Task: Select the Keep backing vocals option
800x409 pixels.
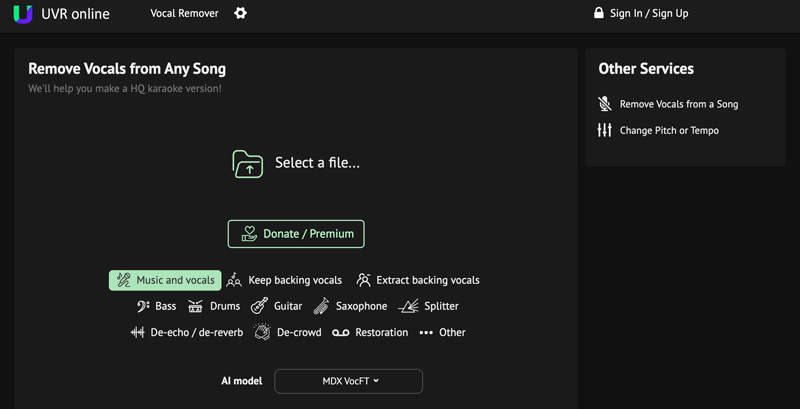Action: coord(284,280)
